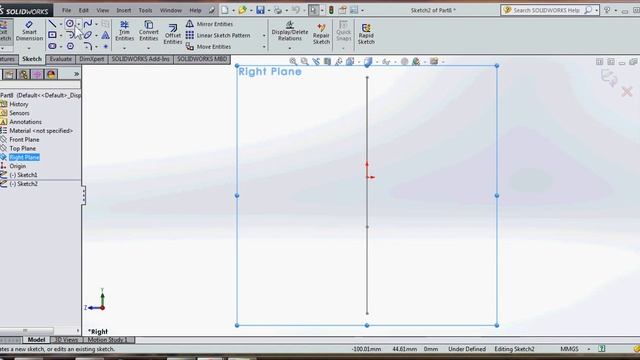Click the Smart Dimension tool
The height and width of the screenshot is (360, 640).
29,31
